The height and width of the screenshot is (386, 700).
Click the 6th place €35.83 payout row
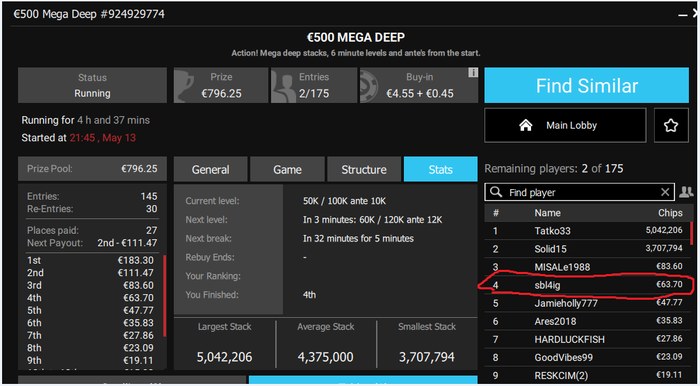90,323
